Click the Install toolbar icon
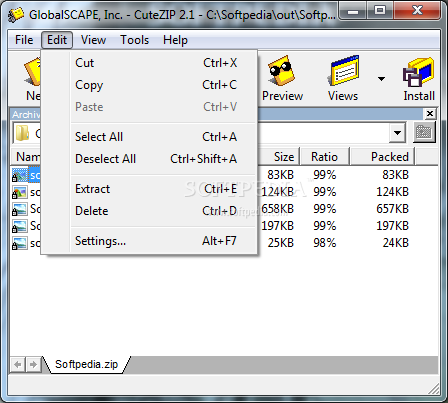 coord(419,78)
